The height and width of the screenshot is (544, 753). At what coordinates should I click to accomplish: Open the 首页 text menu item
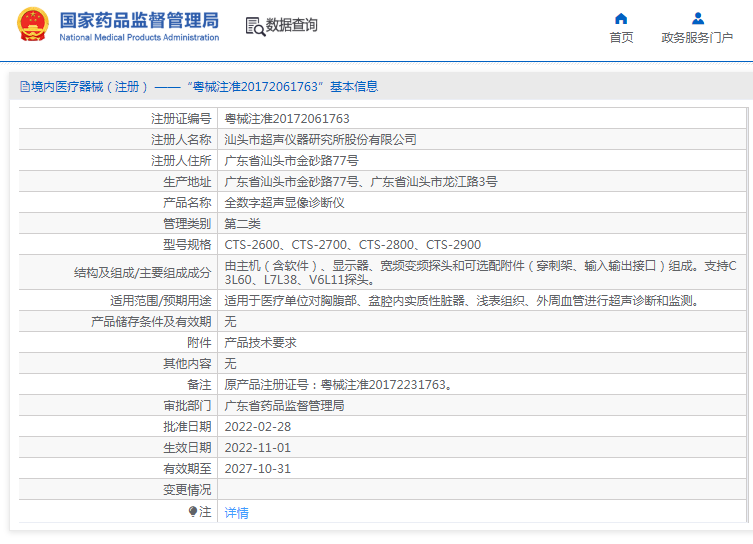(x=621, y=38)
